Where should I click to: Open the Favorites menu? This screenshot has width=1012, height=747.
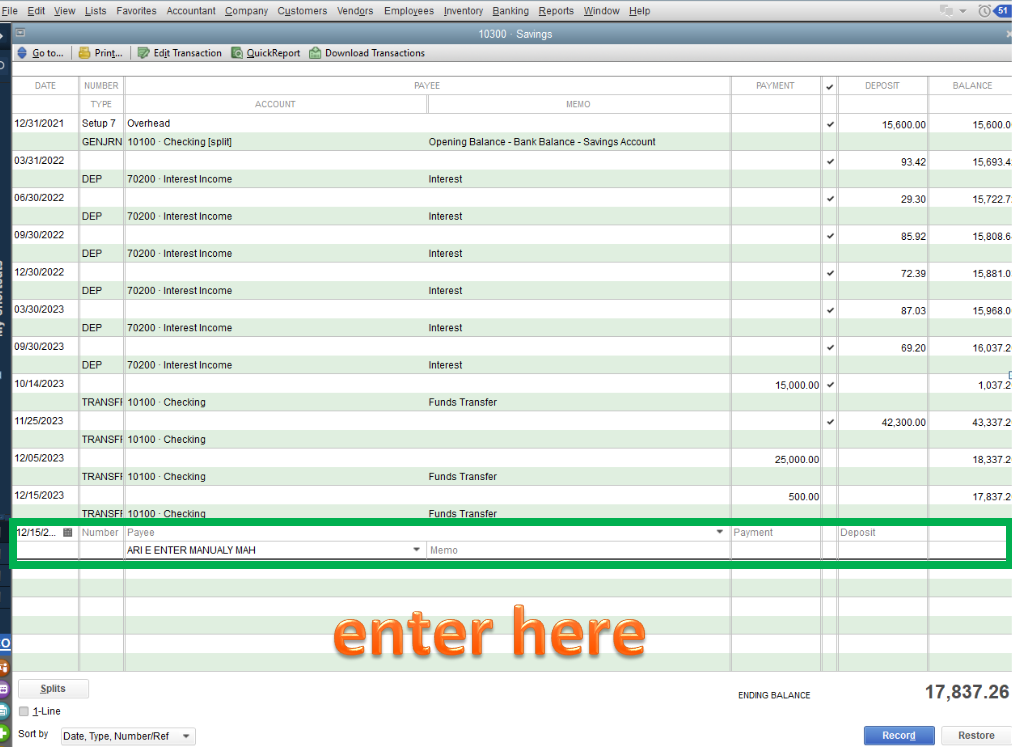(136, 11)
